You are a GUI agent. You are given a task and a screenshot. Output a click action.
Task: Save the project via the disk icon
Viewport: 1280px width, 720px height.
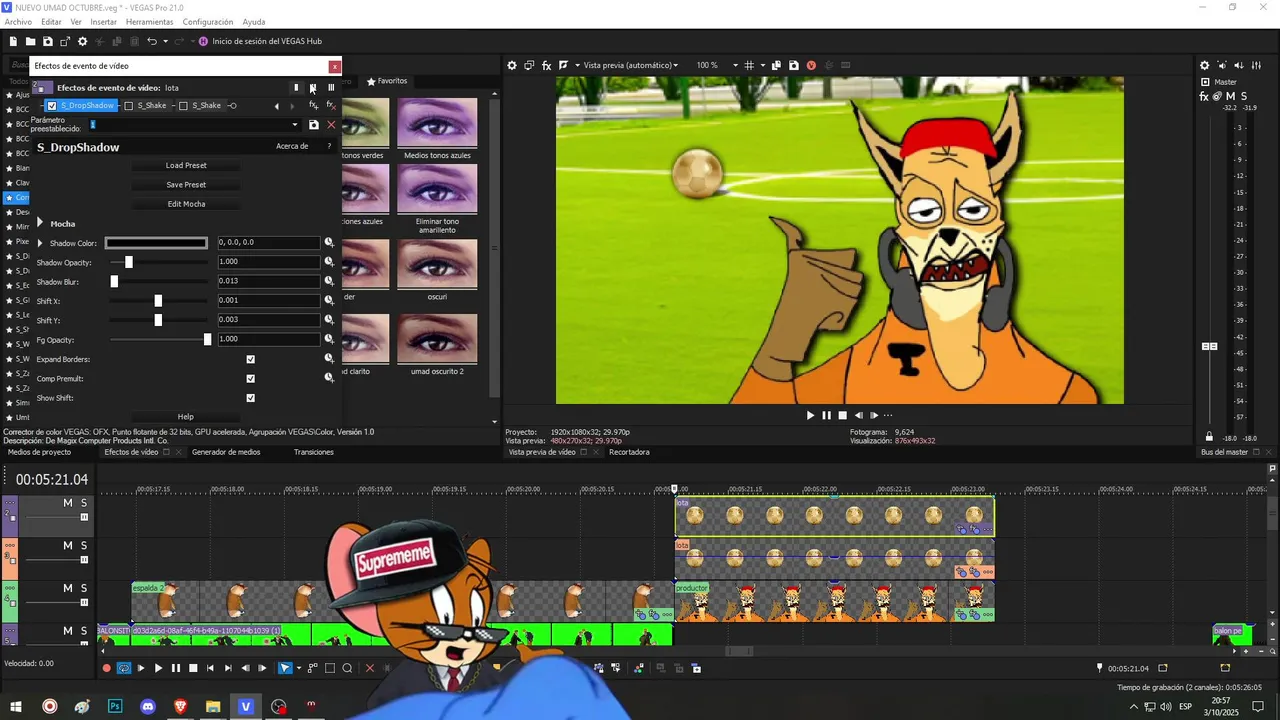(x=48, y=41)
